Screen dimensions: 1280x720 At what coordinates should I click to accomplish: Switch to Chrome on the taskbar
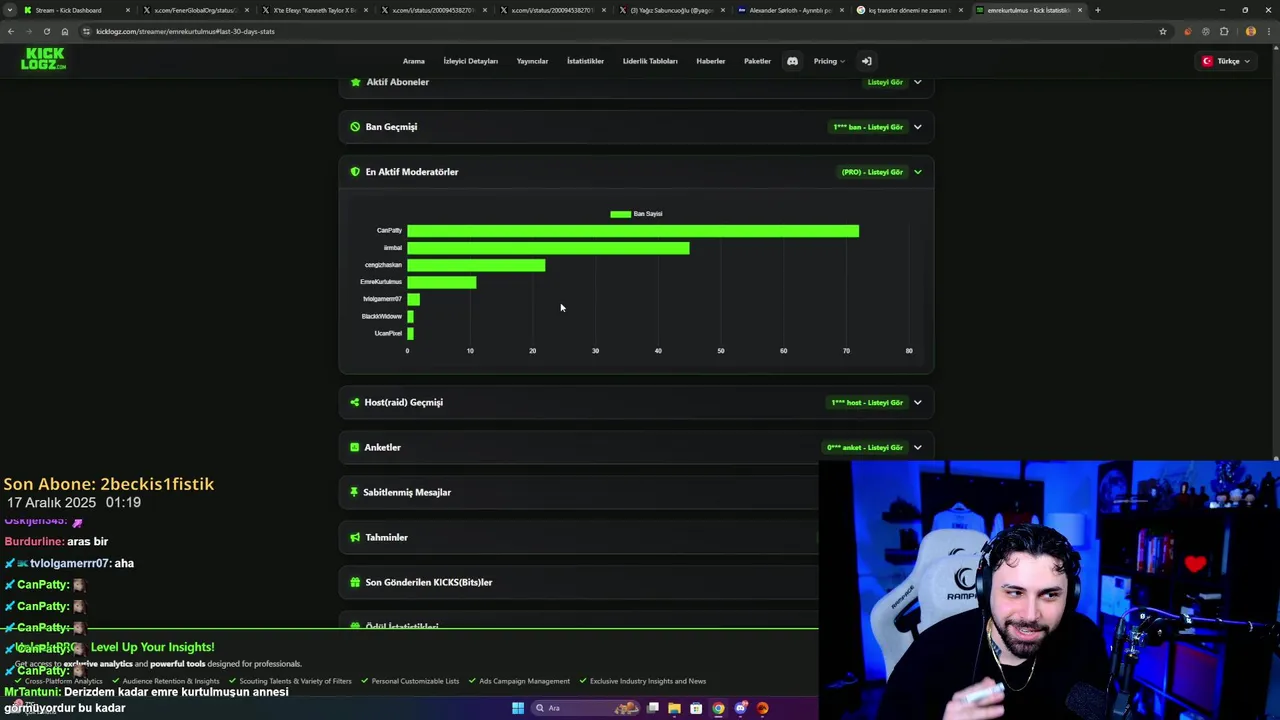tap(718, 708)
